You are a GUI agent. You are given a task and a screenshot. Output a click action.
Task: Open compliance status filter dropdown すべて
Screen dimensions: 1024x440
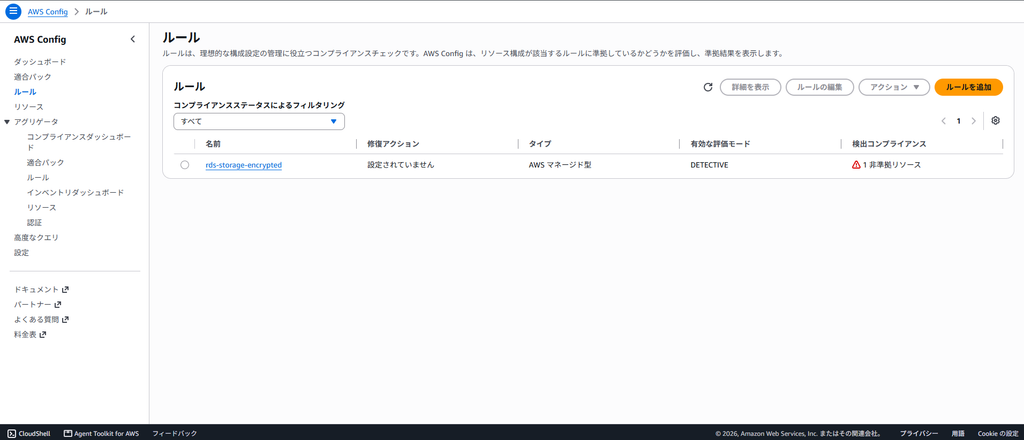coord(259,121)
